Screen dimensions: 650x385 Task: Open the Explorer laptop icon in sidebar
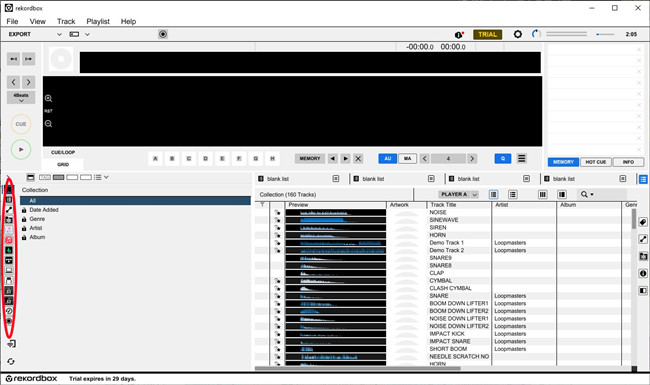pos(9,270)
